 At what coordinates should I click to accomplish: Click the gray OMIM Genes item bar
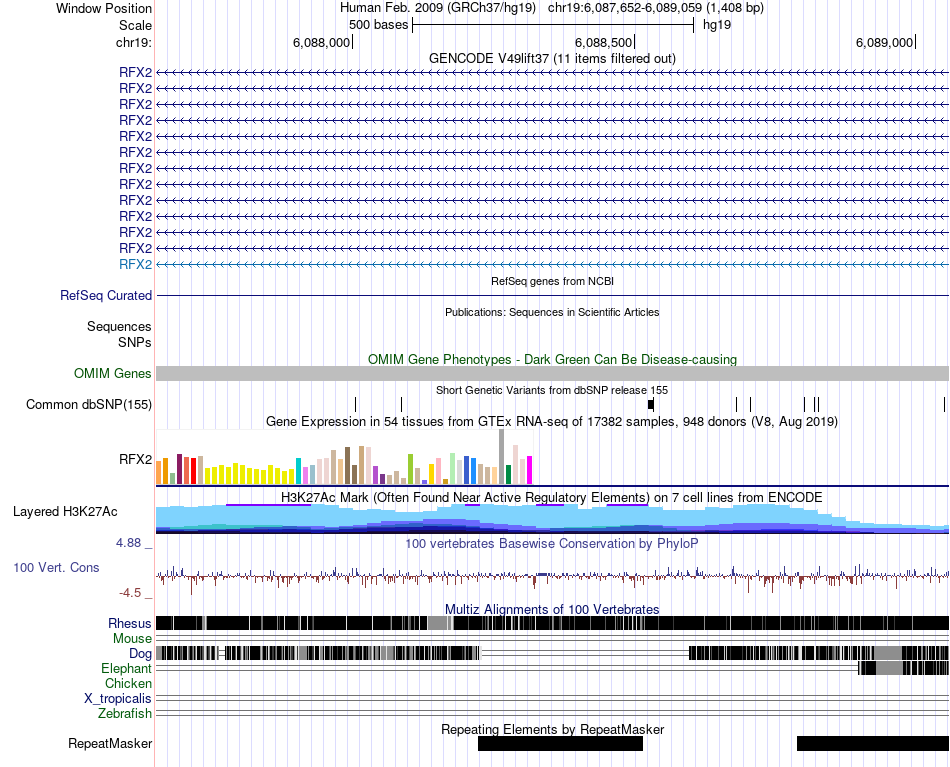coord(552,373)
